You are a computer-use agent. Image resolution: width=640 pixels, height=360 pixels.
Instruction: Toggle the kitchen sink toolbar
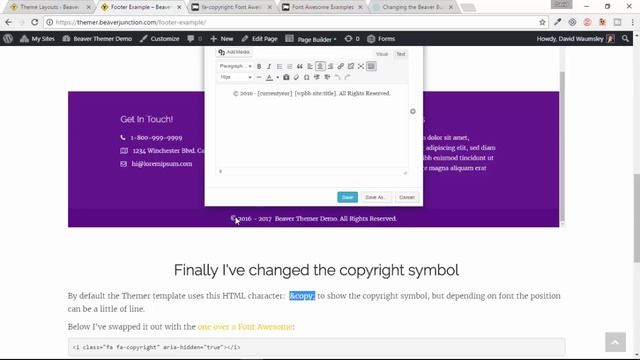371,66
